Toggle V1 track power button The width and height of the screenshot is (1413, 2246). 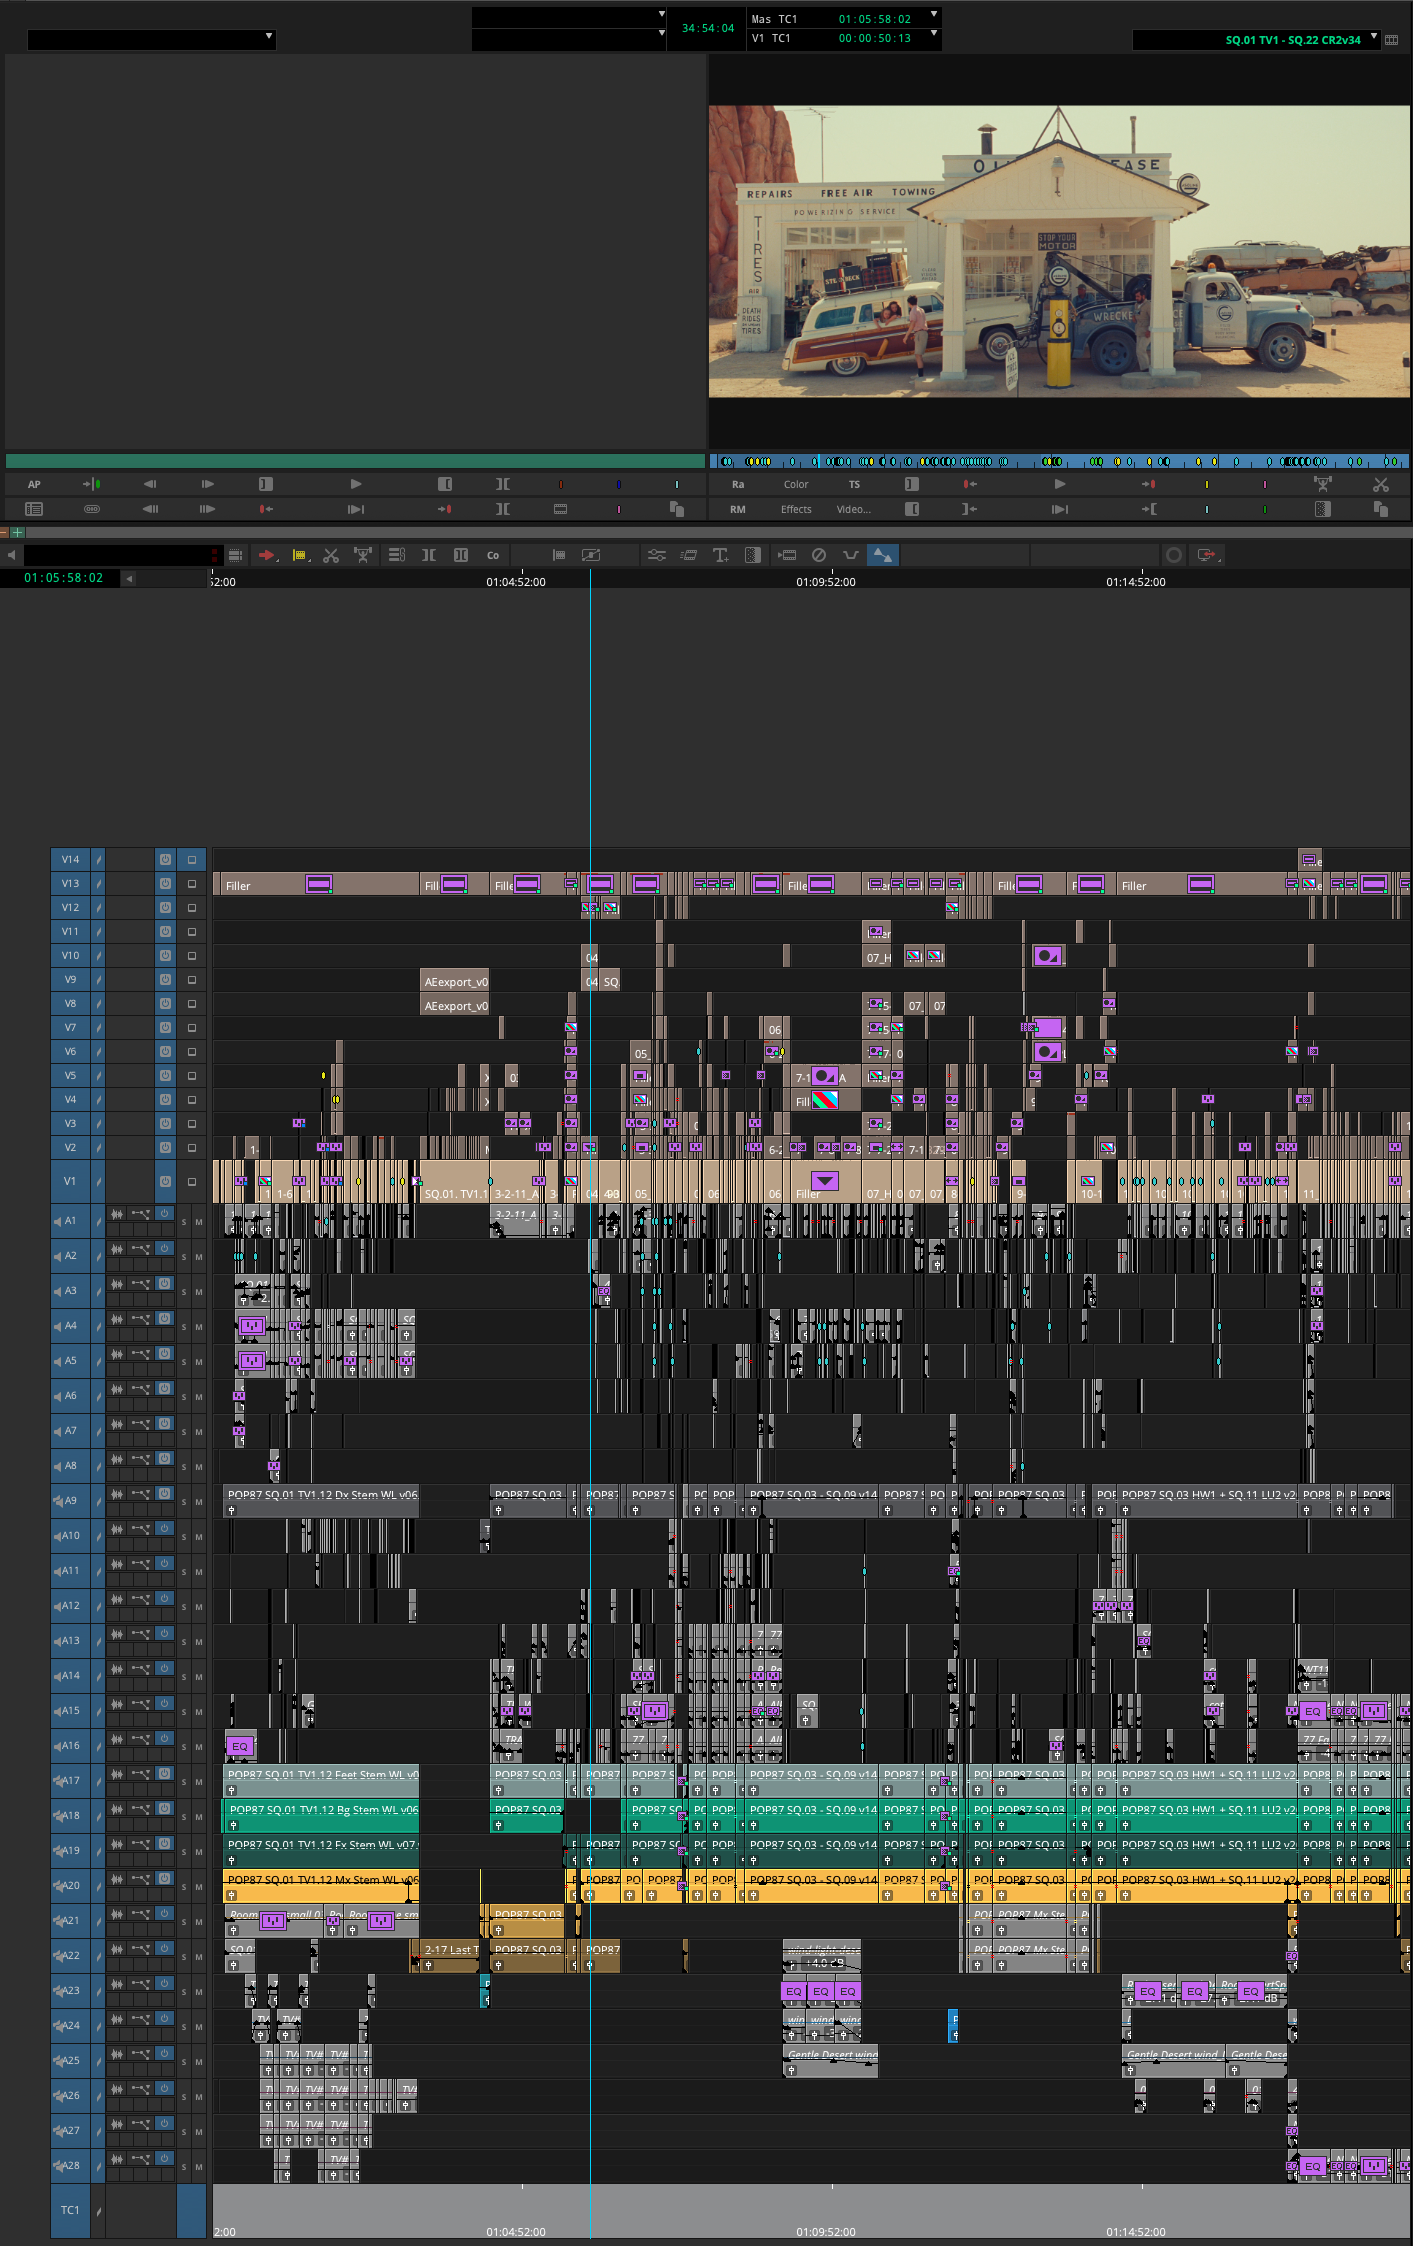tap(165, 1181)
